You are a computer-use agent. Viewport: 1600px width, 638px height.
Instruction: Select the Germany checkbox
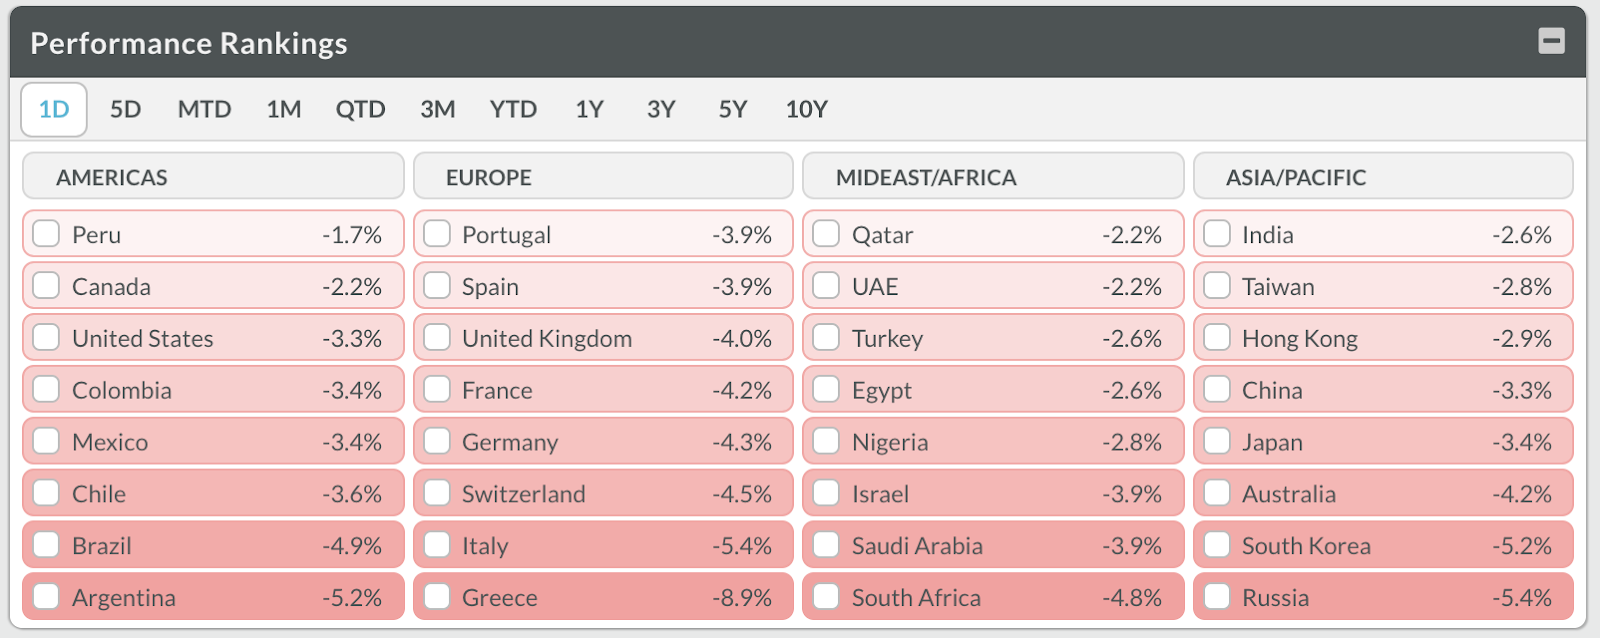point(437,442)
